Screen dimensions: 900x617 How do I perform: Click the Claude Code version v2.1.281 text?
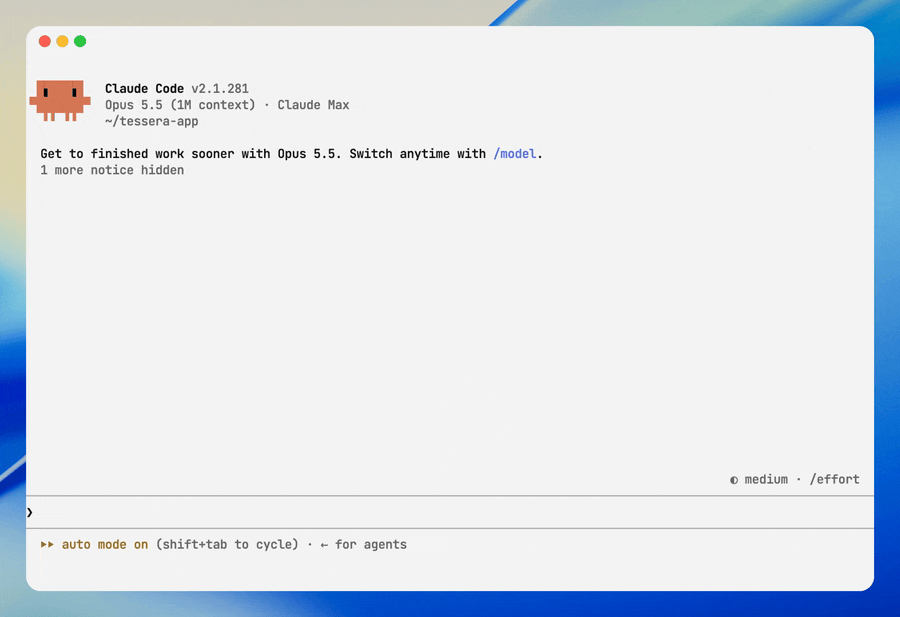tap(220, 89)
